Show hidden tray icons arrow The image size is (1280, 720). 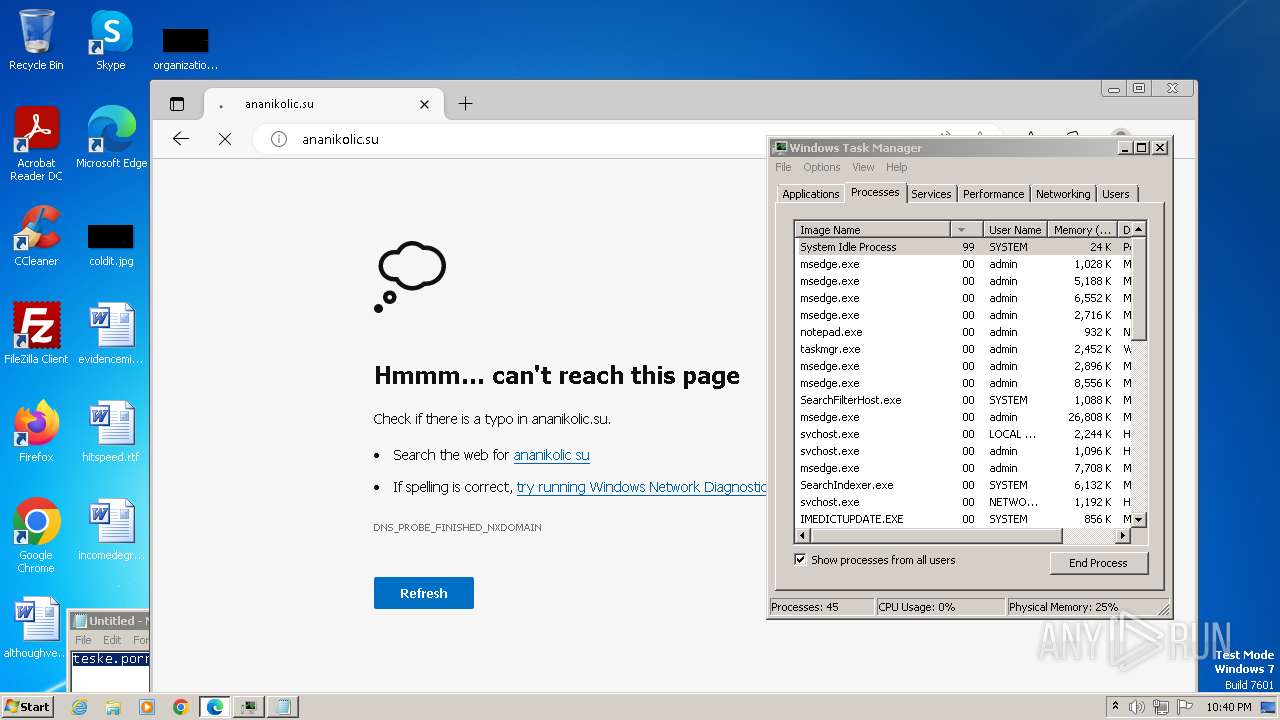1115,707
